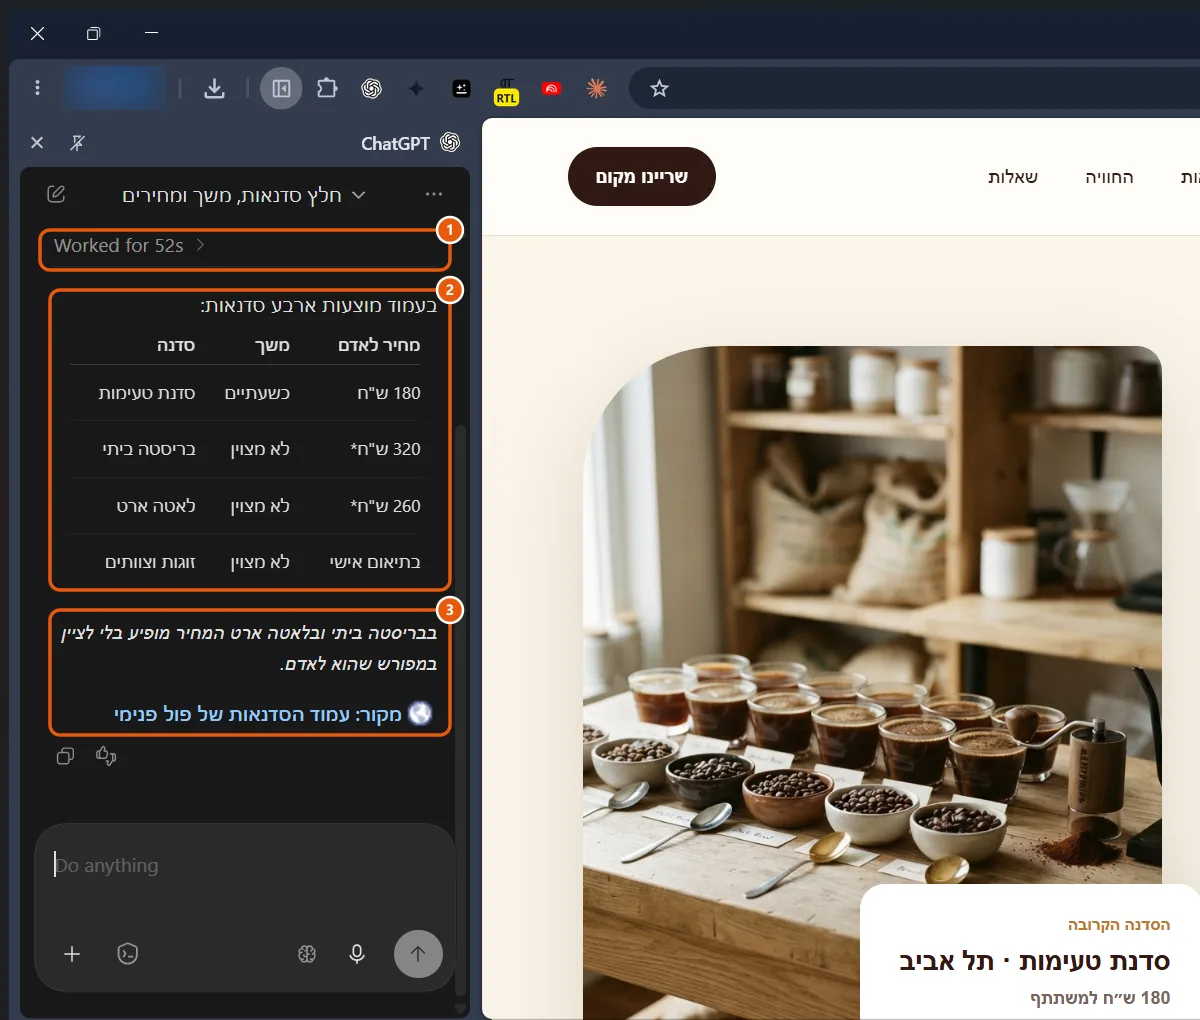Select the 'זוגות וצוותים' table cell

150,562
